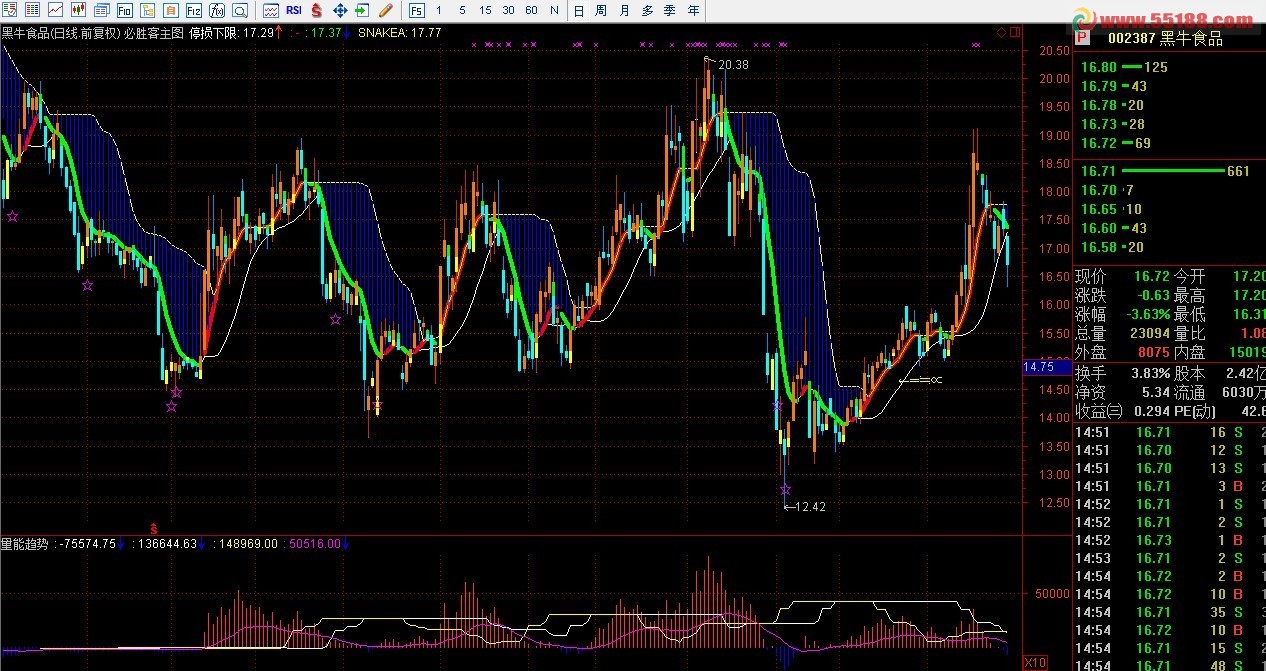Open the candlestick chart icon
Screen dimensions: 1266x671
pyautogui.click(x=78, y=10)
